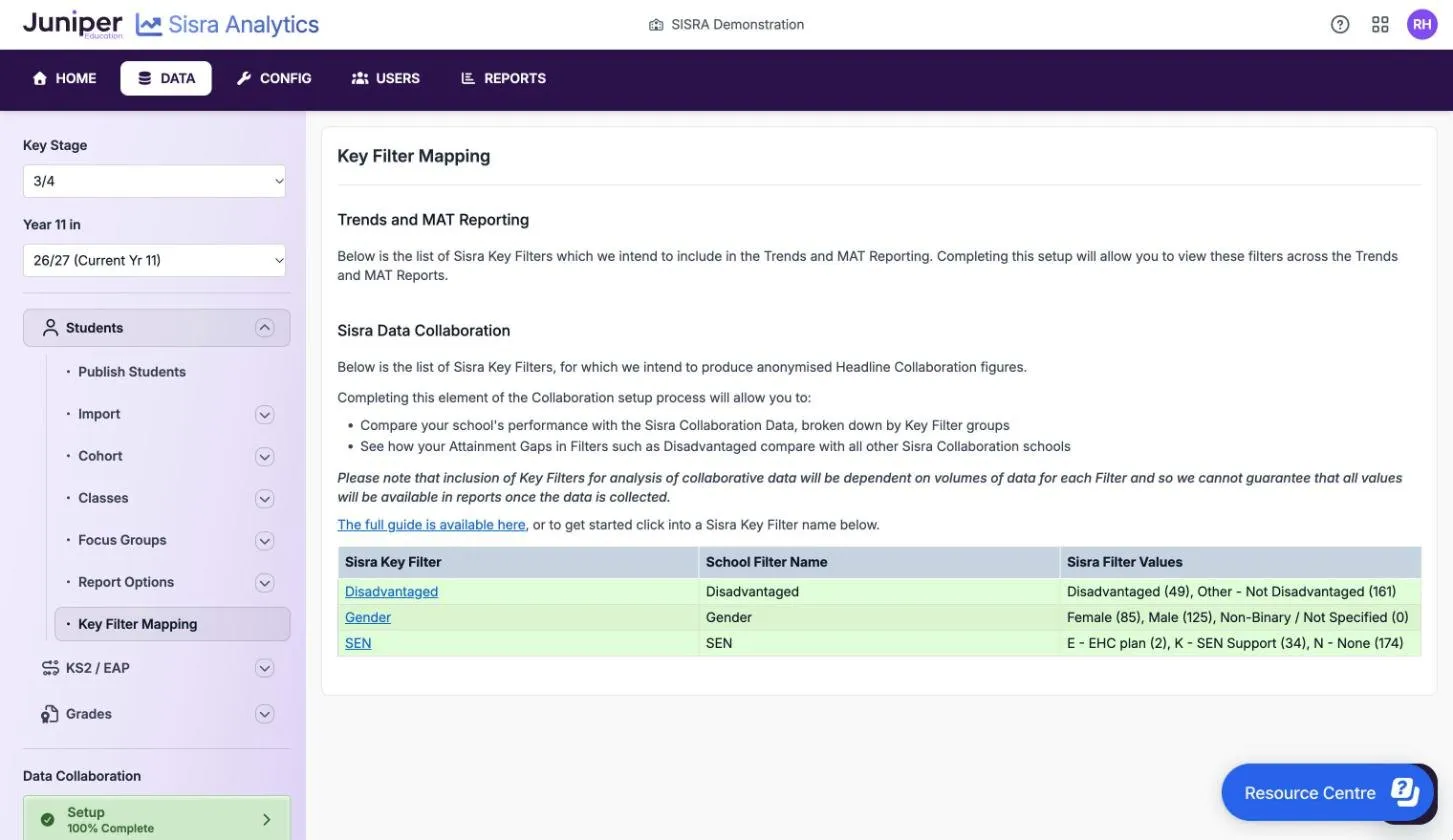
Task: Expand the Focus Groups chevron
Action: point(264,540)
